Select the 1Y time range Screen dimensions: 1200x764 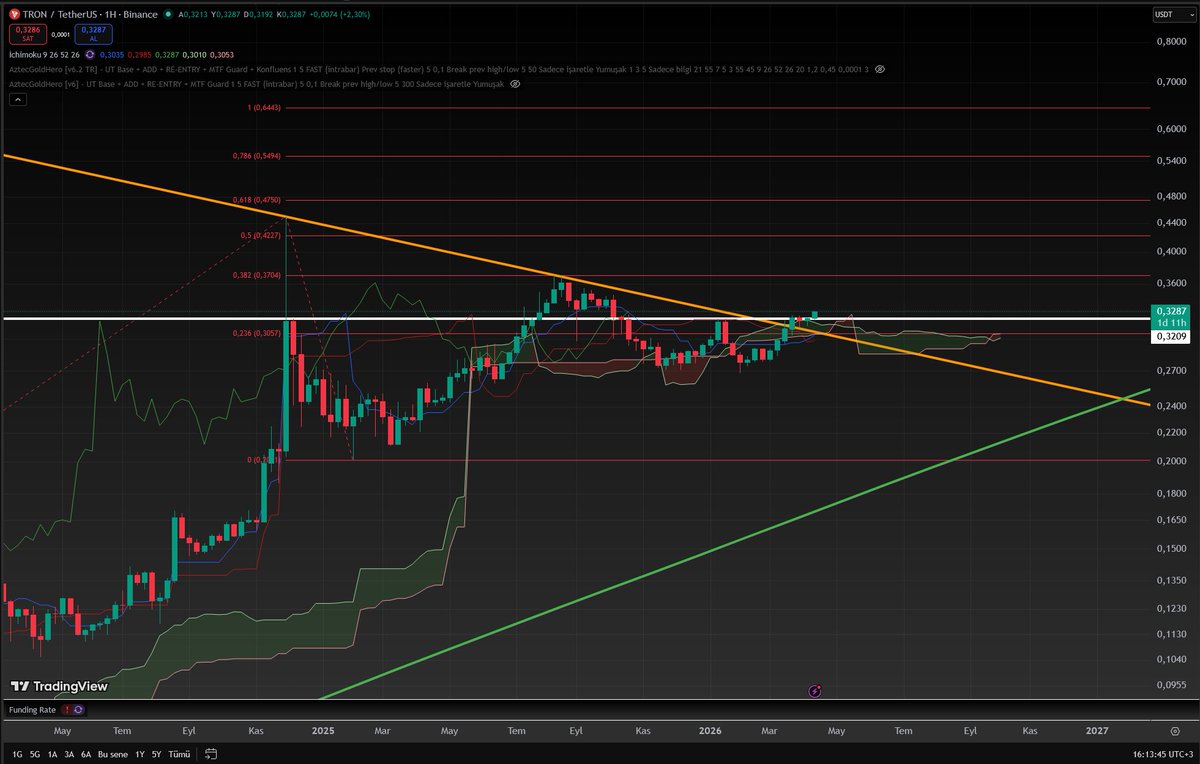(x=140, y=754)
